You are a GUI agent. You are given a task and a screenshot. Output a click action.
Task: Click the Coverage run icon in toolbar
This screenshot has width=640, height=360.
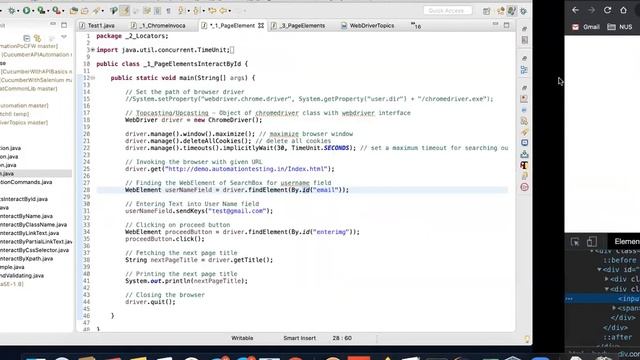click(41, 11)
